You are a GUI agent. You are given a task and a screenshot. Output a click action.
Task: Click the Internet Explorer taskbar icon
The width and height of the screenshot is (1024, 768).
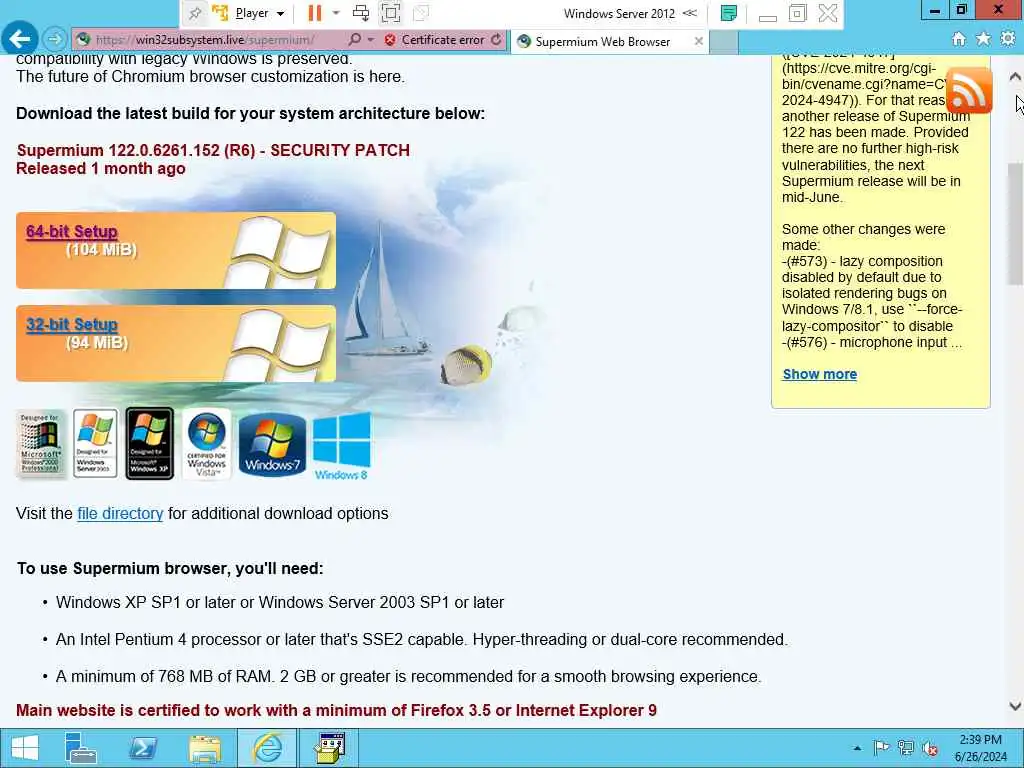[x=267, y=748]
